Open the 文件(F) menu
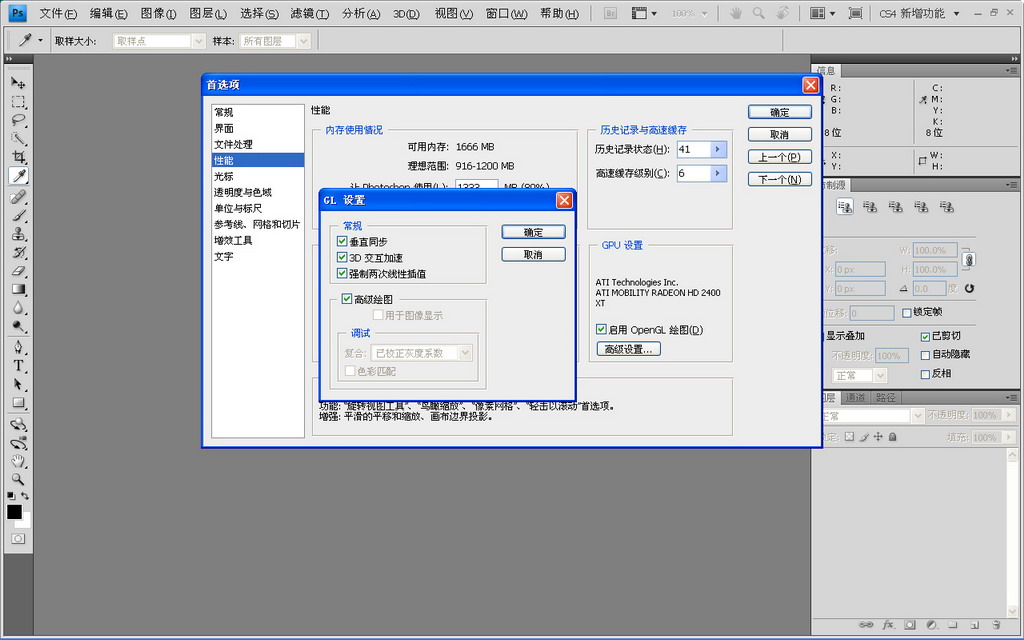The width and height of the screenshot is (1024, 640). click(x=58, y=14)
